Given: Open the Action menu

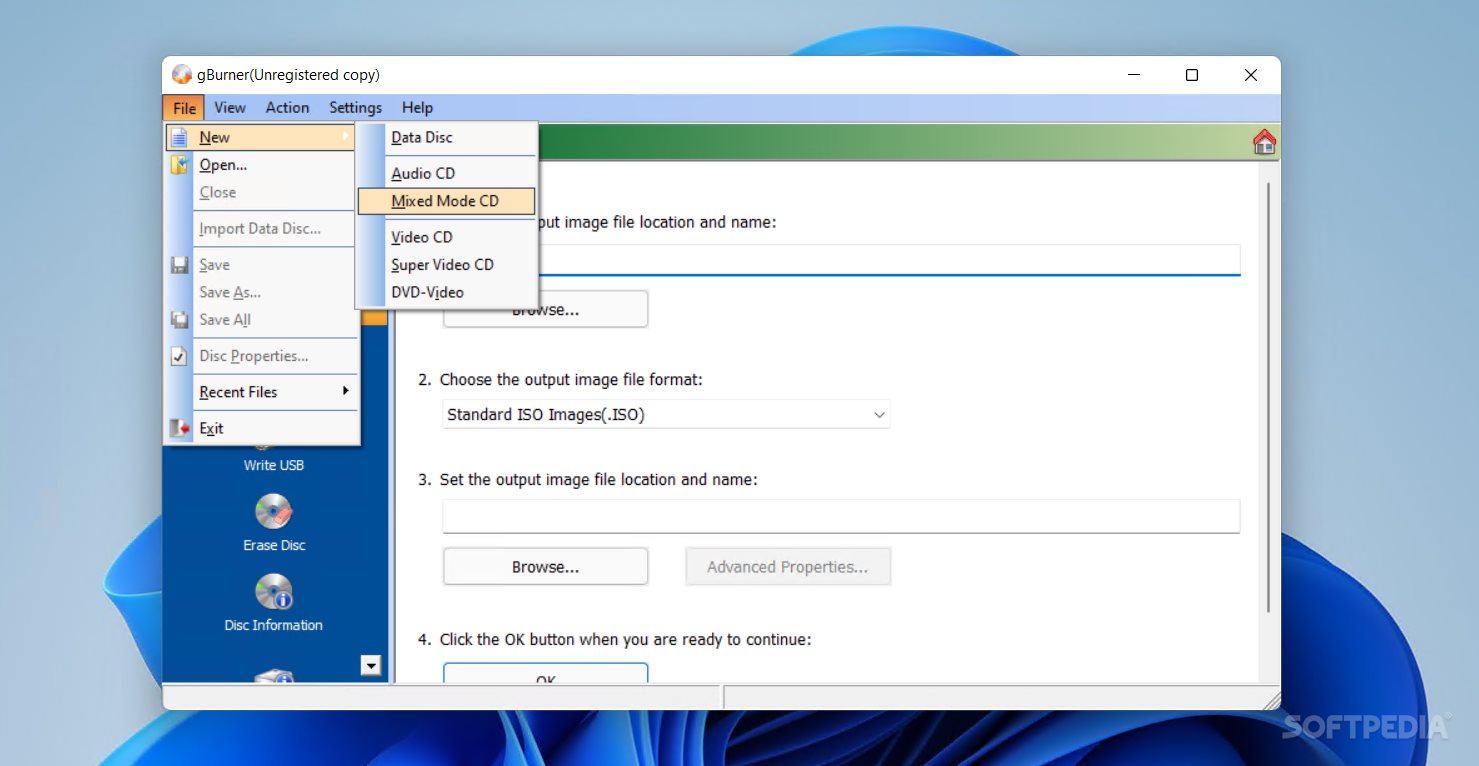Looking at the screenshot, I should click(x=287, y=108).
